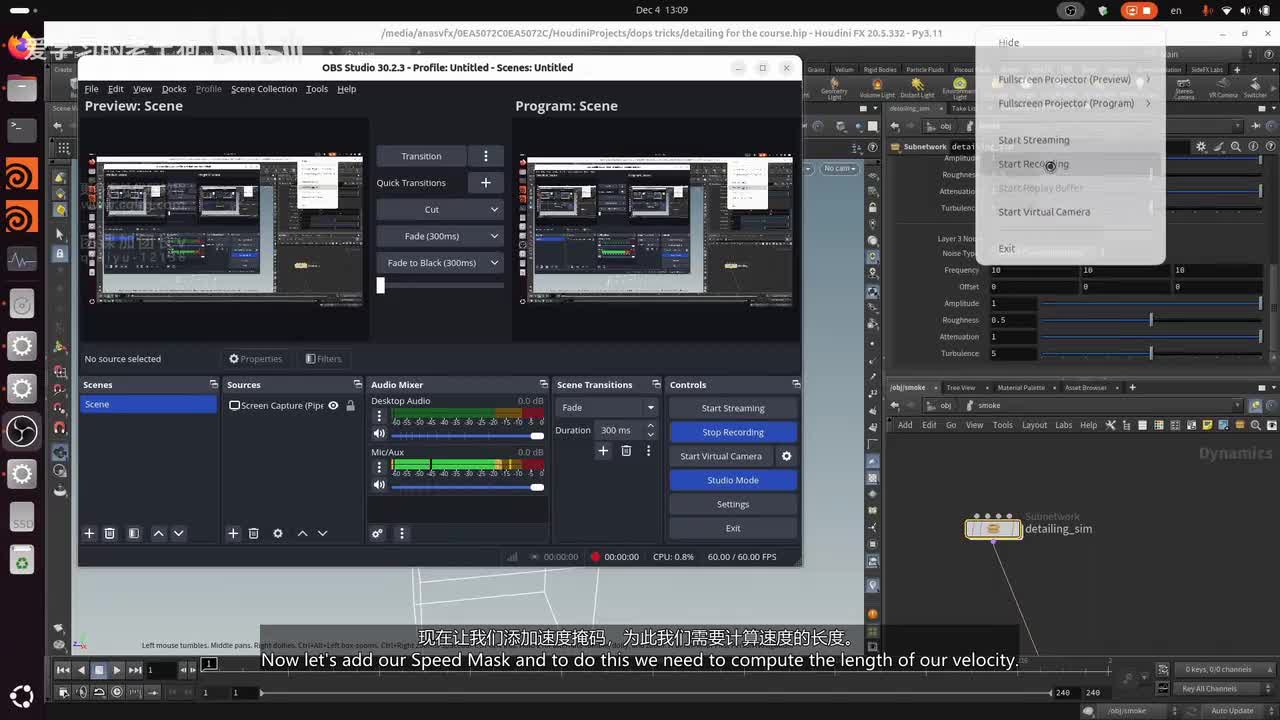Toggle Screen Capture source visibility eye
This screenshot has width=1280, height=720.
coord(334,405)
